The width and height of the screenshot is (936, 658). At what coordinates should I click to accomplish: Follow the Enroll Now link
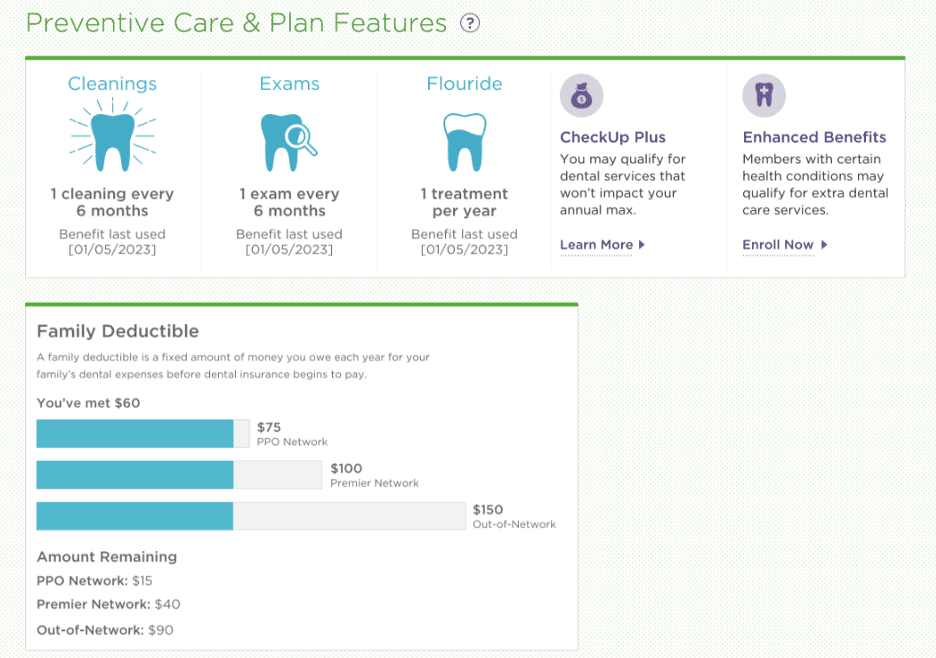778,245
